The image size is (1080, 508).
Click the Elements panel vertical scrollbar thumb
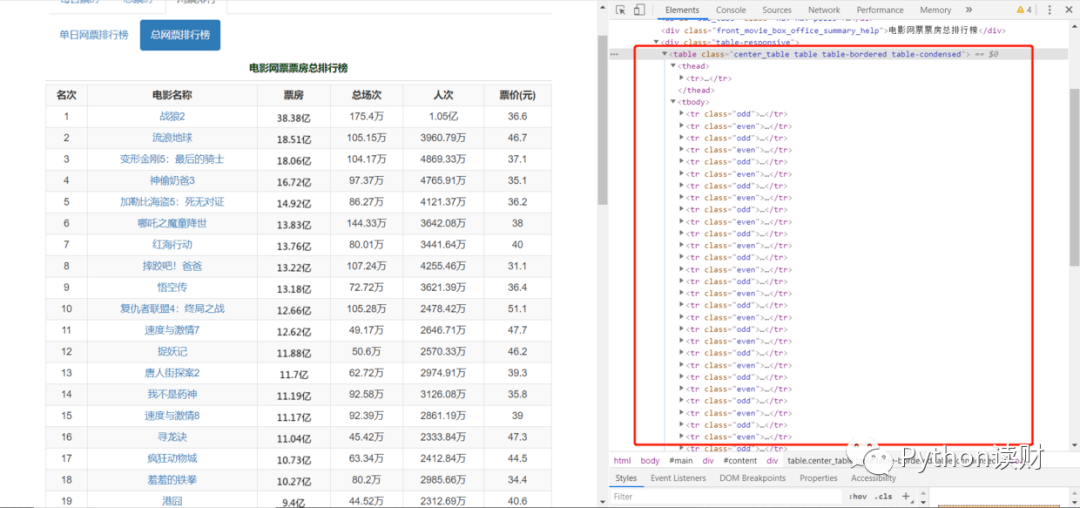(x=1074, y=177)
